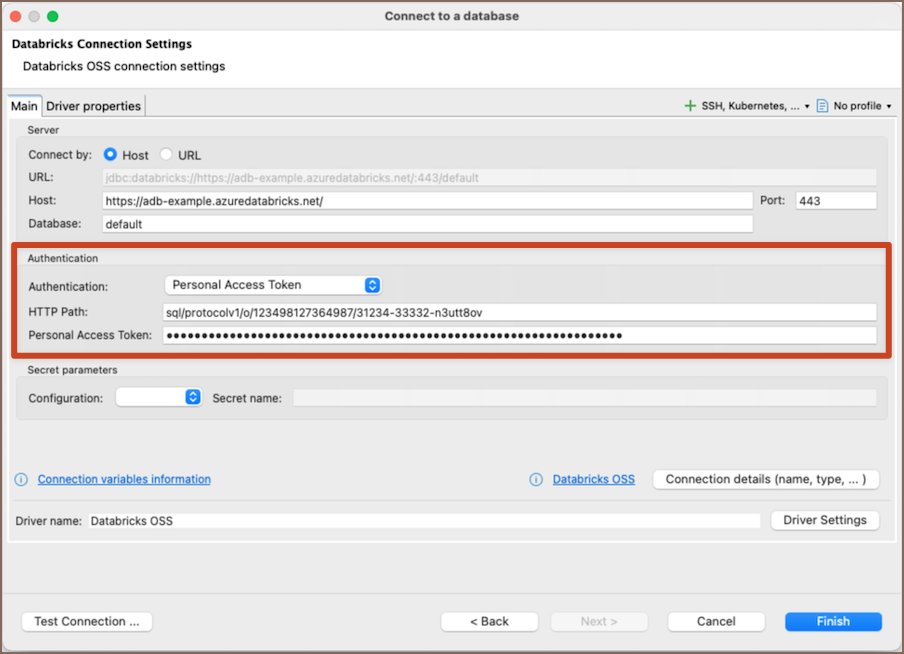Click info icon next to Databricks OSS link
904x654 pixels.
(536, 480)
